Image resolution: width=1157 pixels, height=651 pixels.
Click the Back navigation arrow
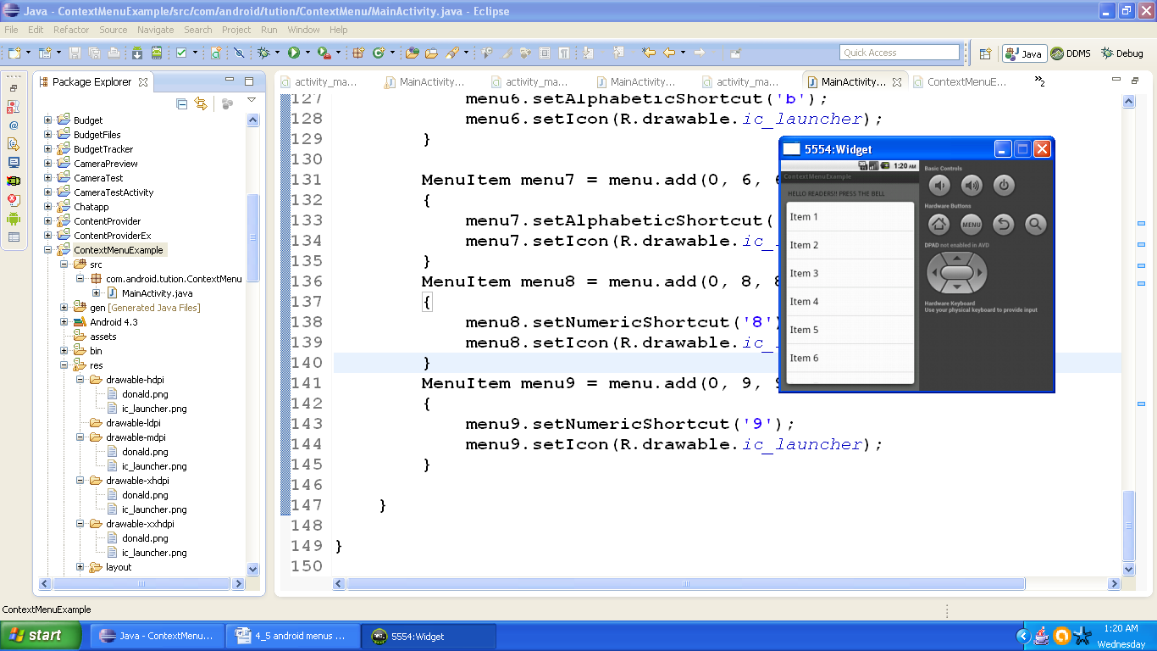pyautogui.click(x=669, y=52)
